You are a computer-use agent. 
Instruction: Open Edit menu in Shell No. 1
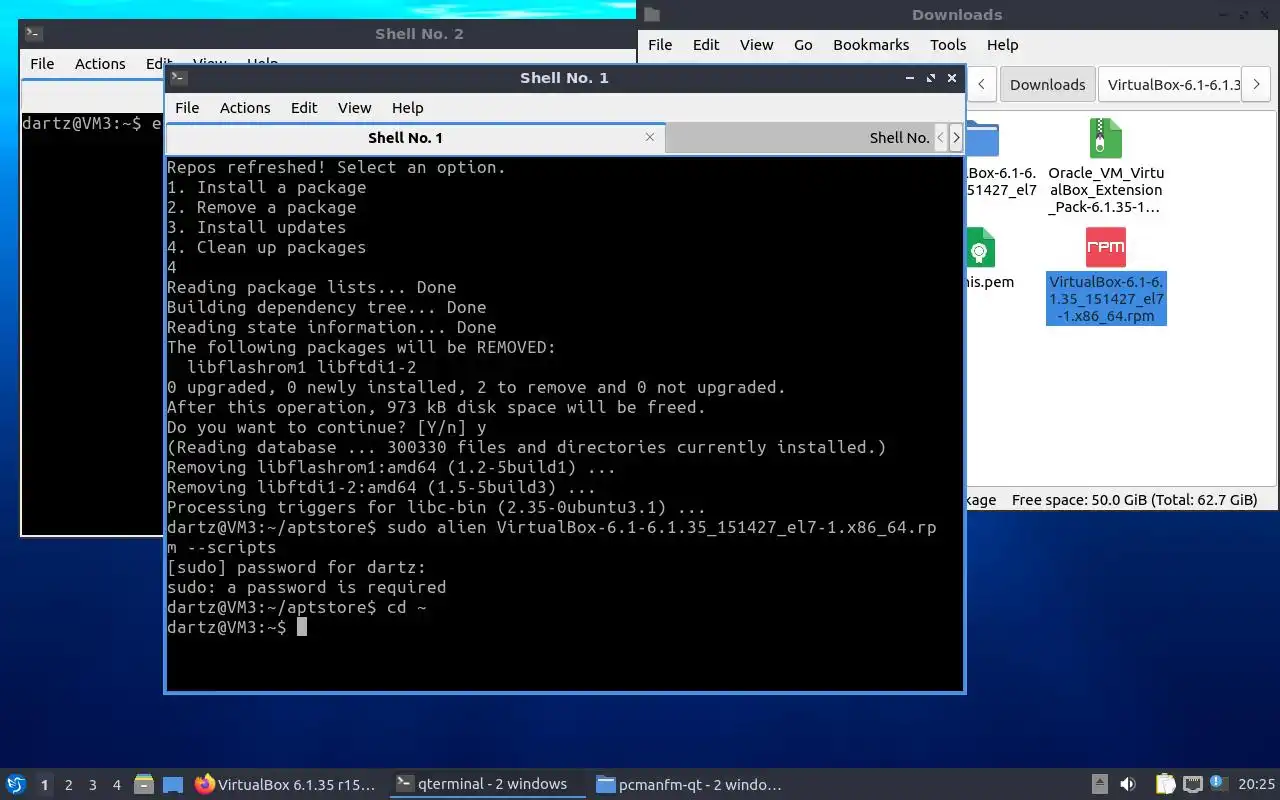coord(304,108)
